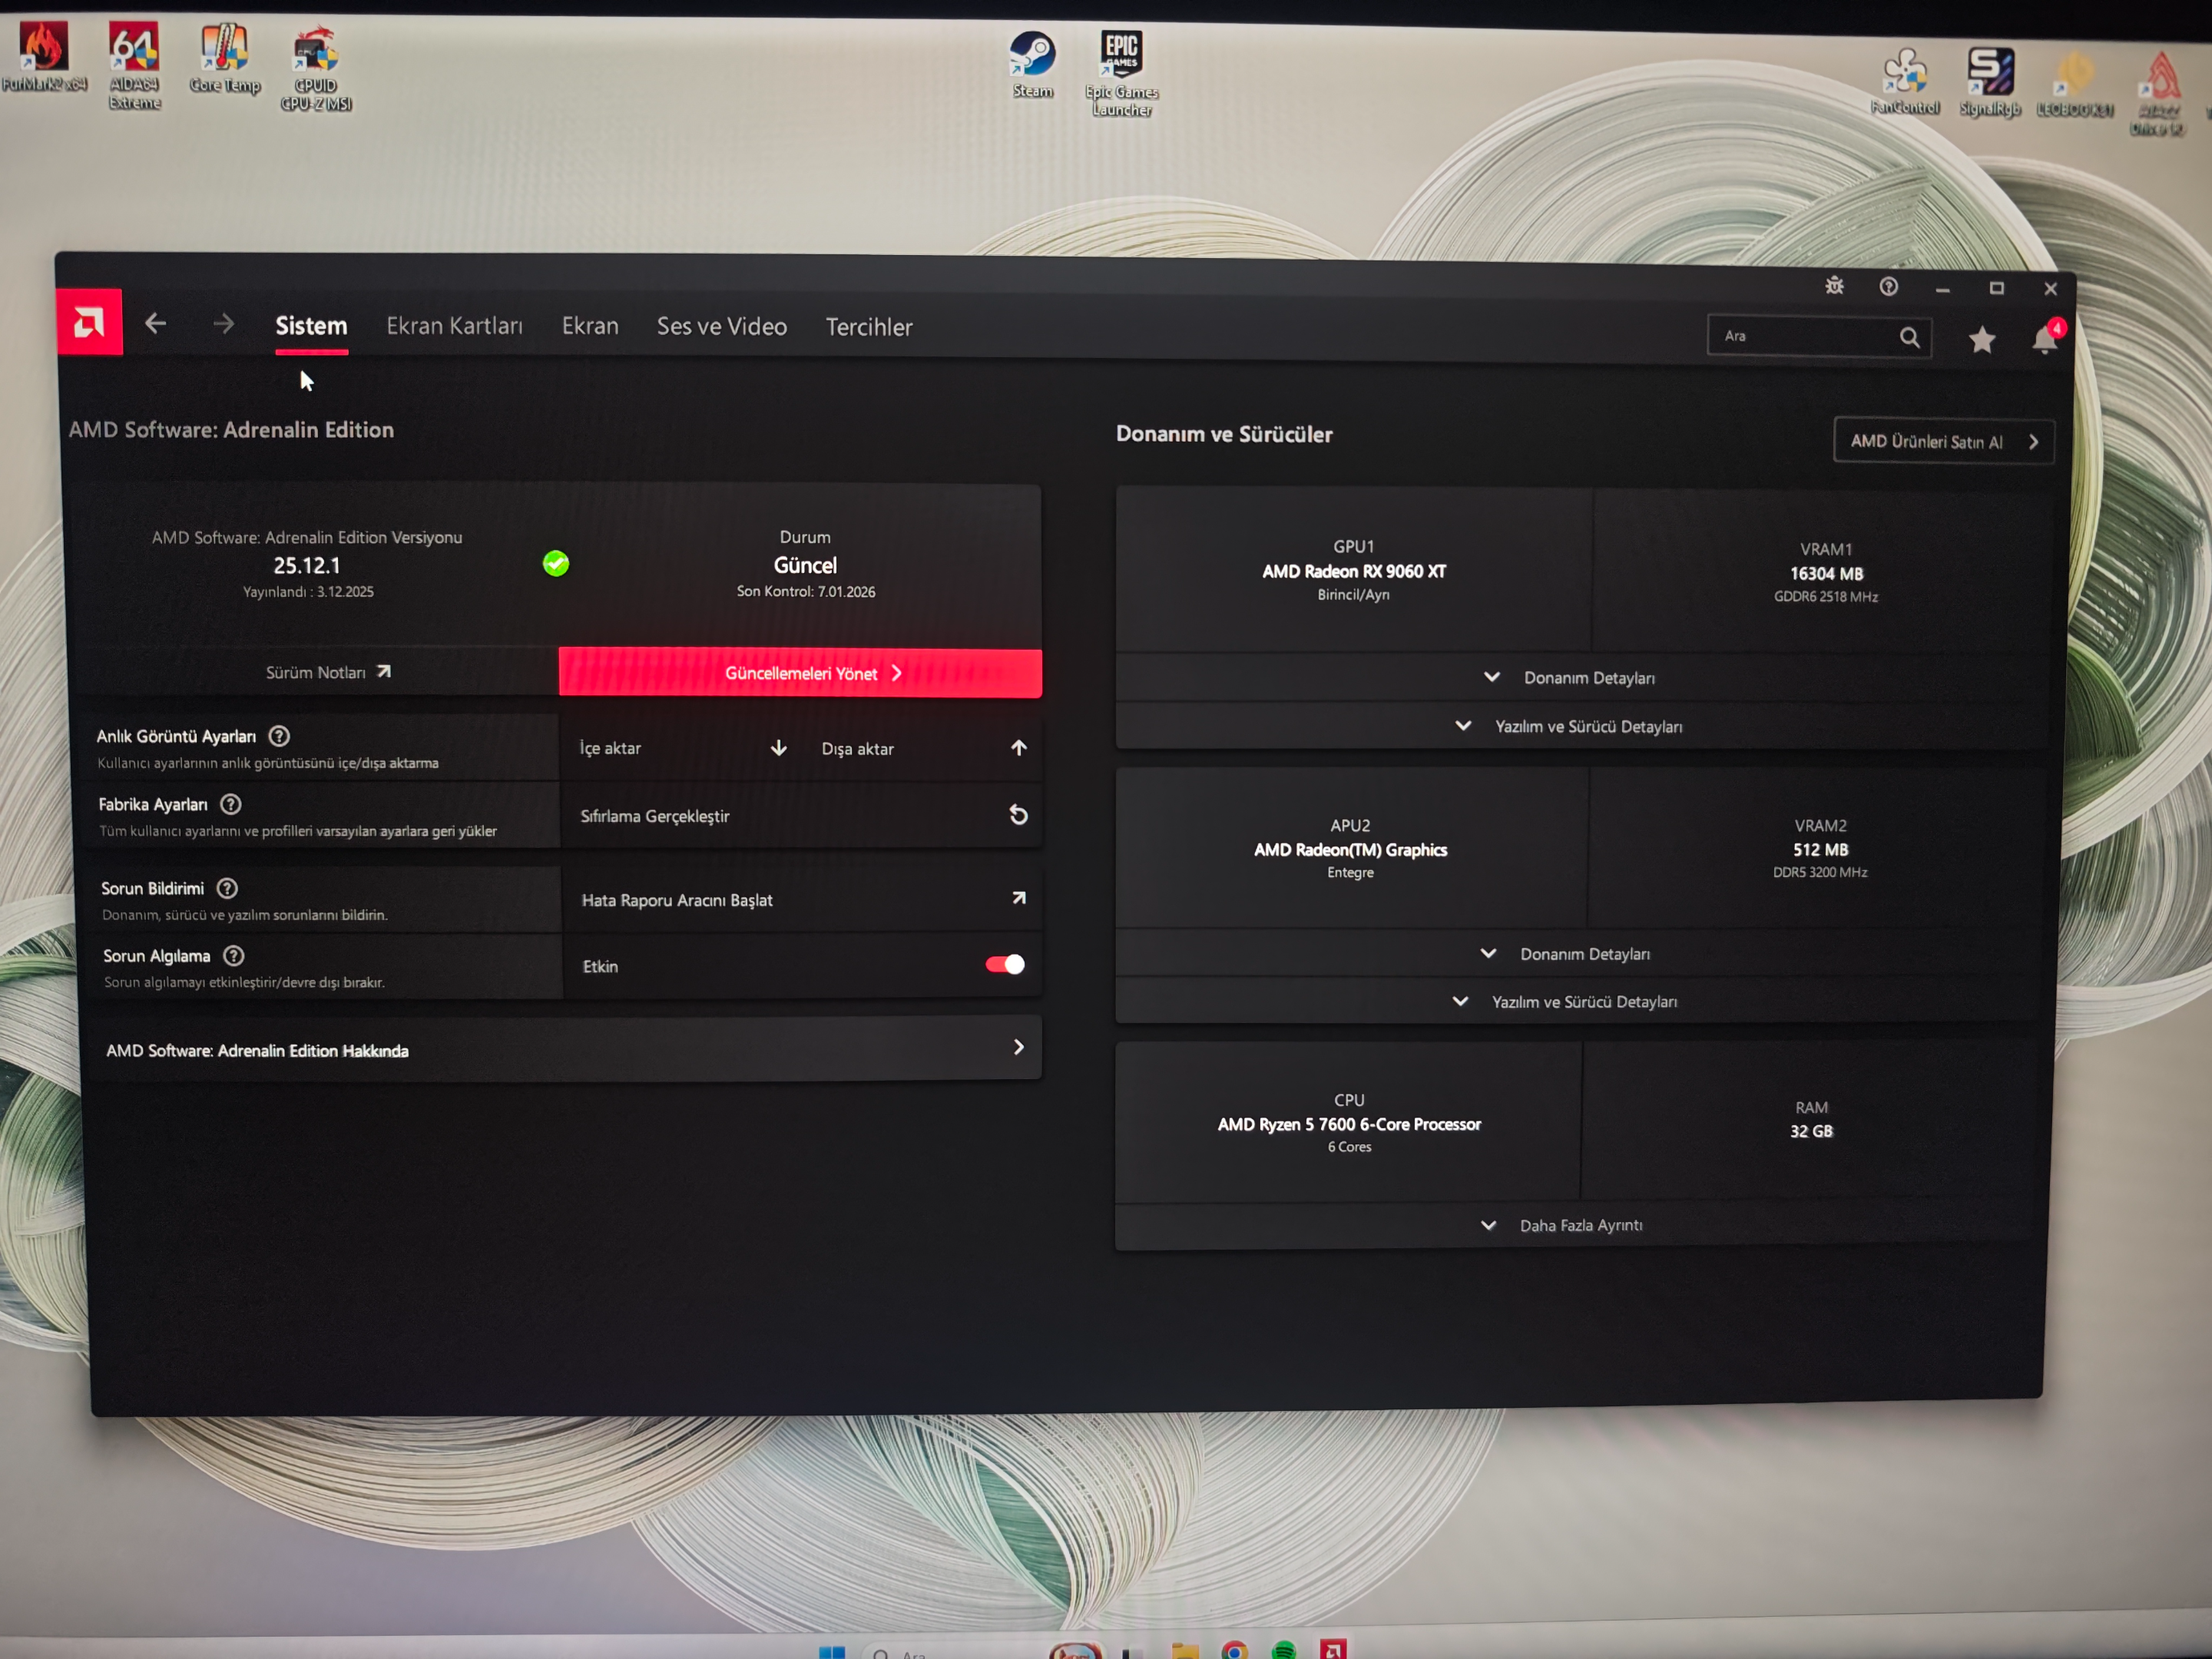Click Spotify icon in the taskbar
The height and width of the screenshot is (1659, 2212).
pos(1284,1649)
